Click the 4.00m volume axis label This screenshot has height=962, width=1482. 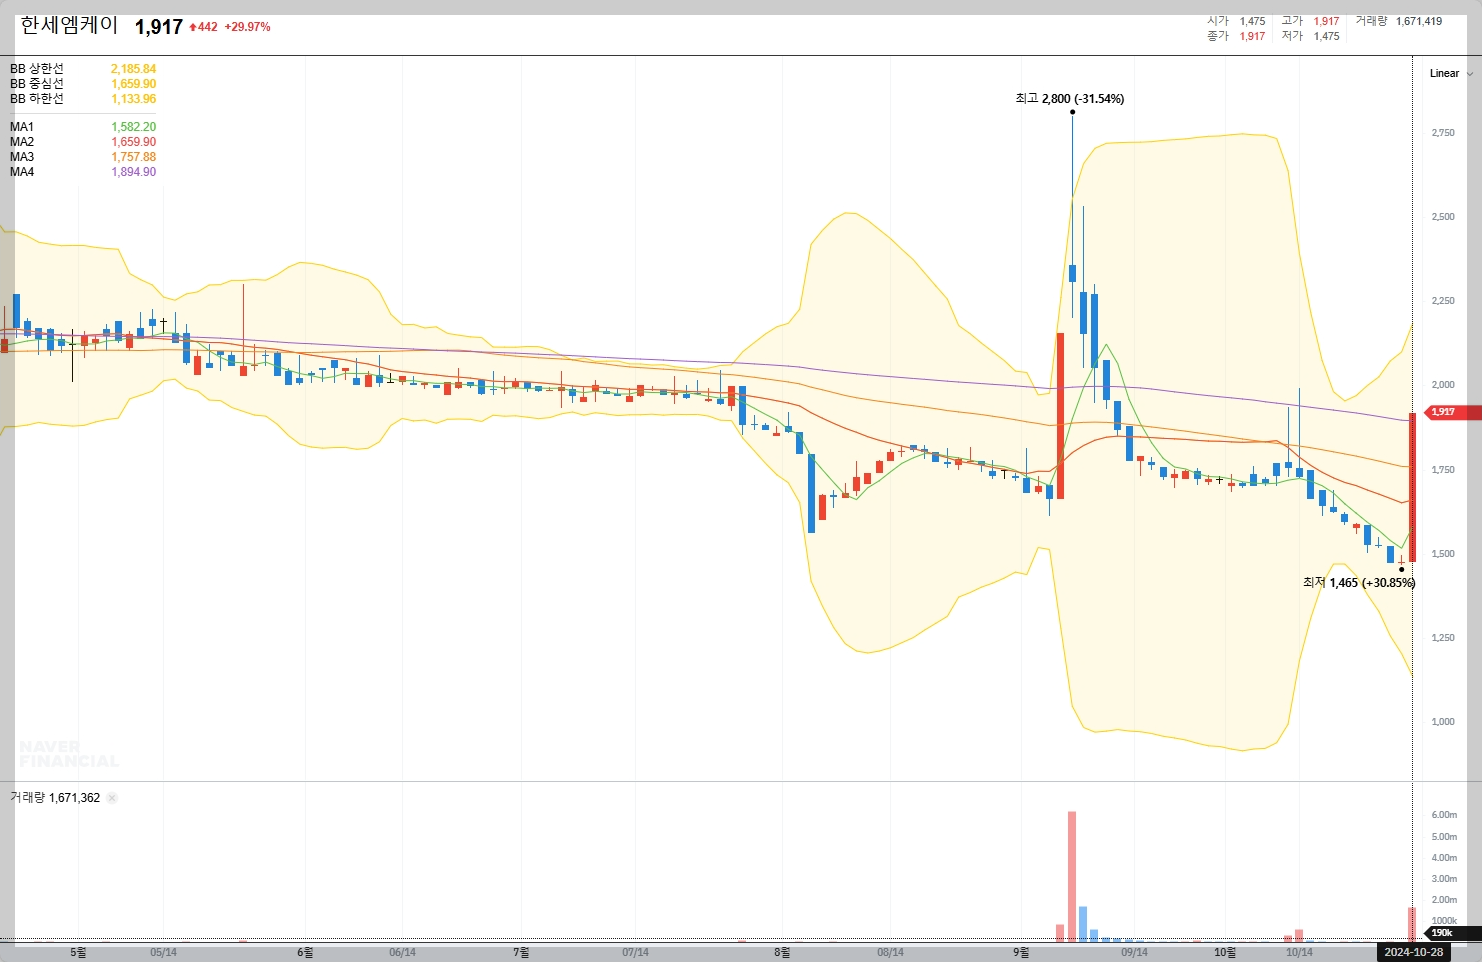[1444, 858]
